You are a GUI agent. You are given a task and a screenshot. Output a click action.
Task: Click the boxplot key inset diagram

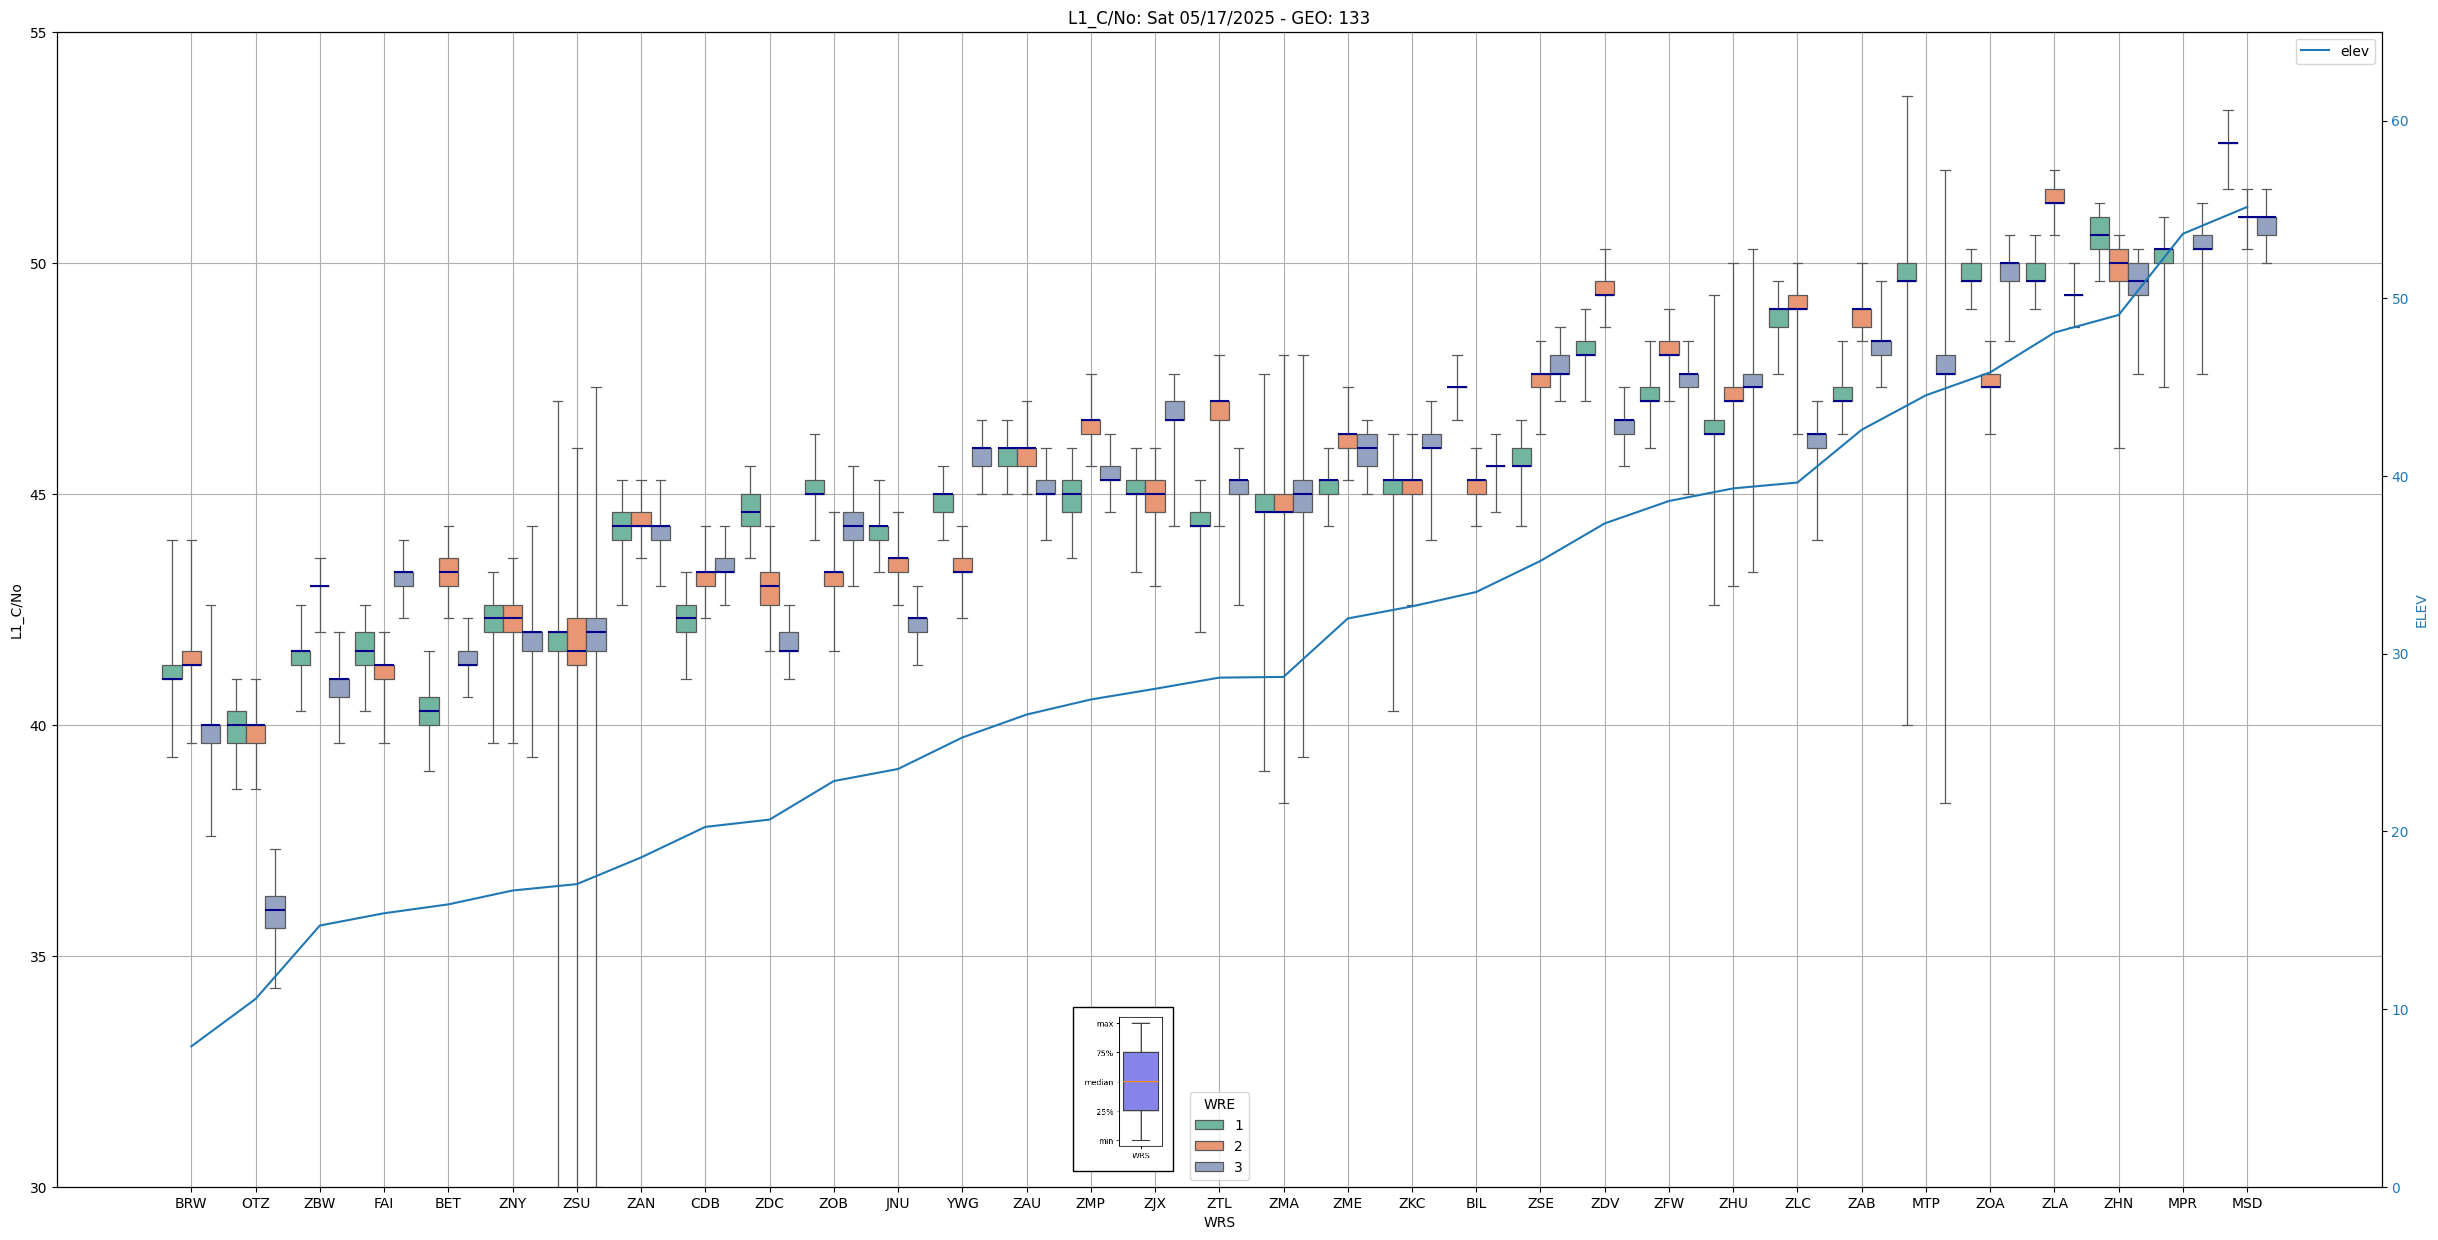[1122, 1089]
